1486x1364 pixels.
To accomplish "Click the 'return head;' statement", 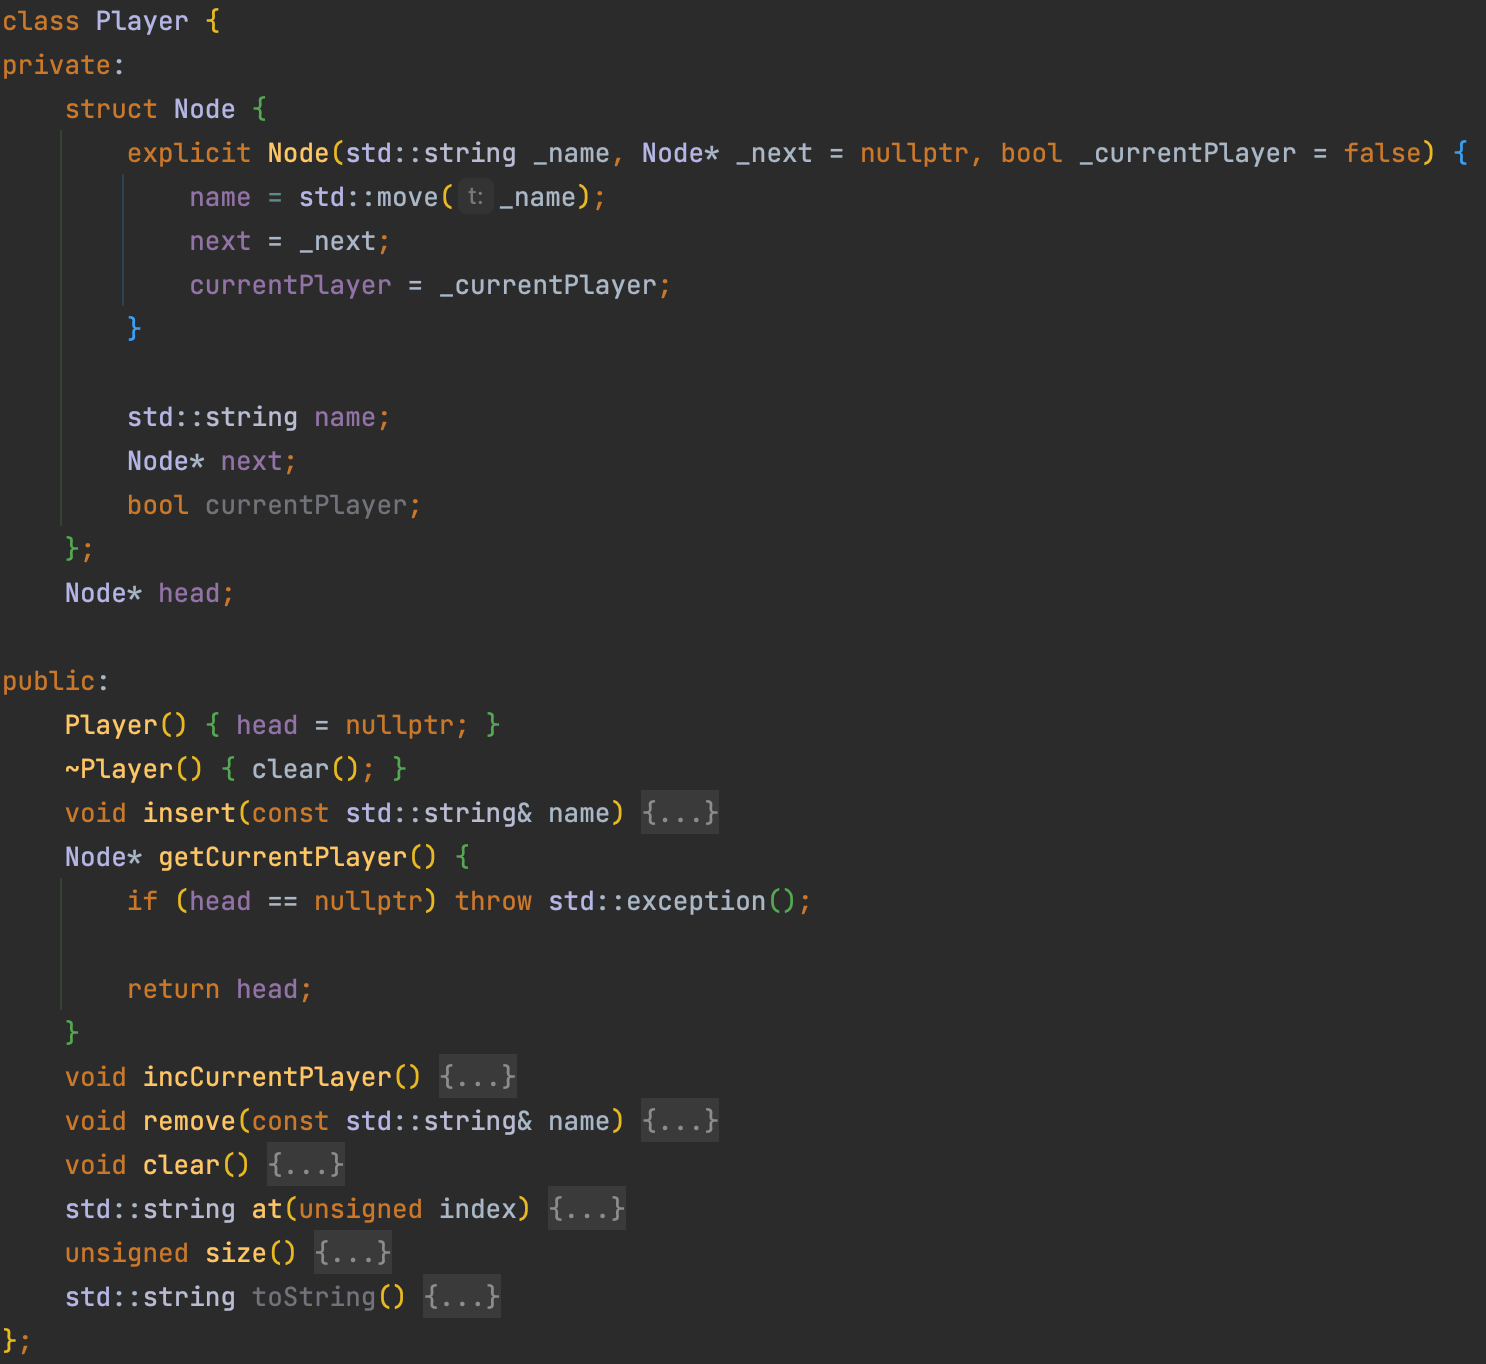I will click(x=219, y=989).
